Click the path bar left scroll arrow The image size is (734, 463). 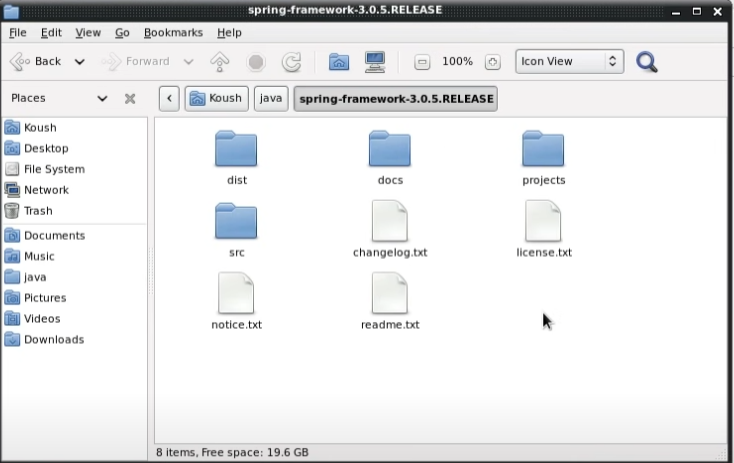pos(169,98)
